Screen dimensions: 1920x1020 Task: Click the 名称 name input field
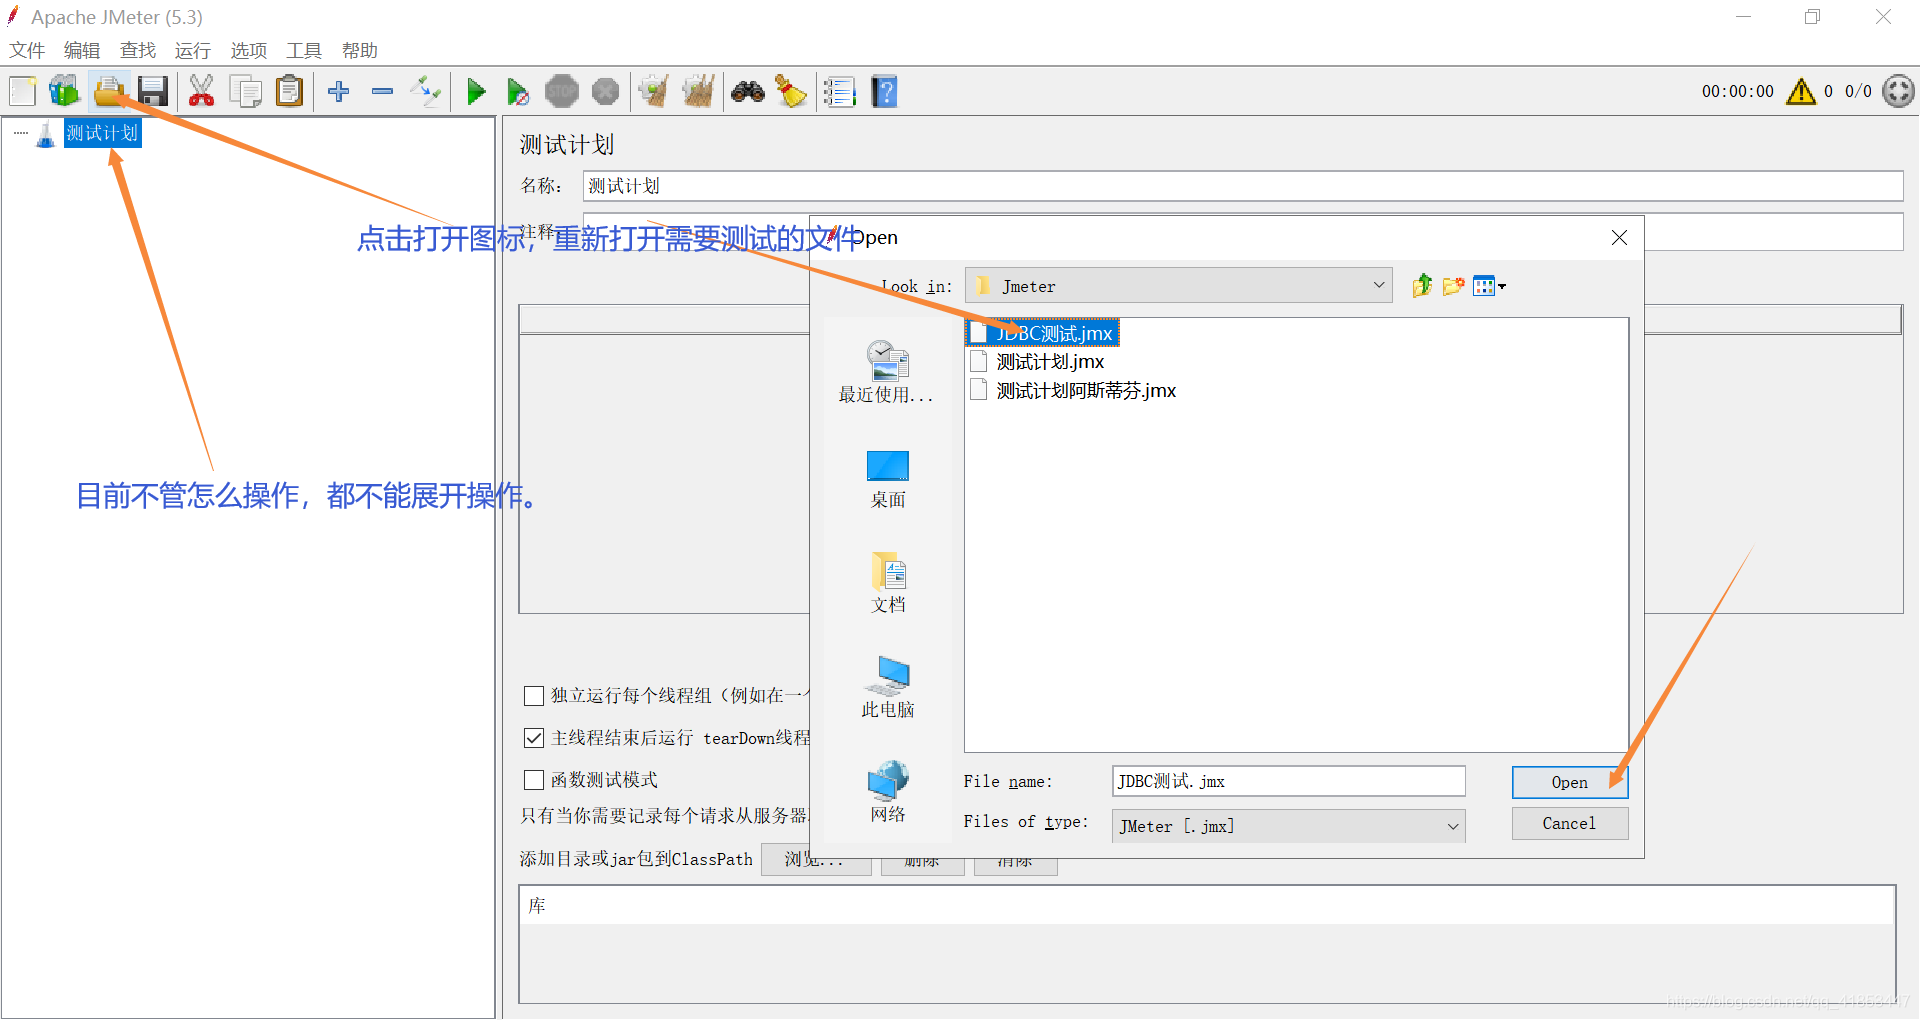click(1242, 186)
